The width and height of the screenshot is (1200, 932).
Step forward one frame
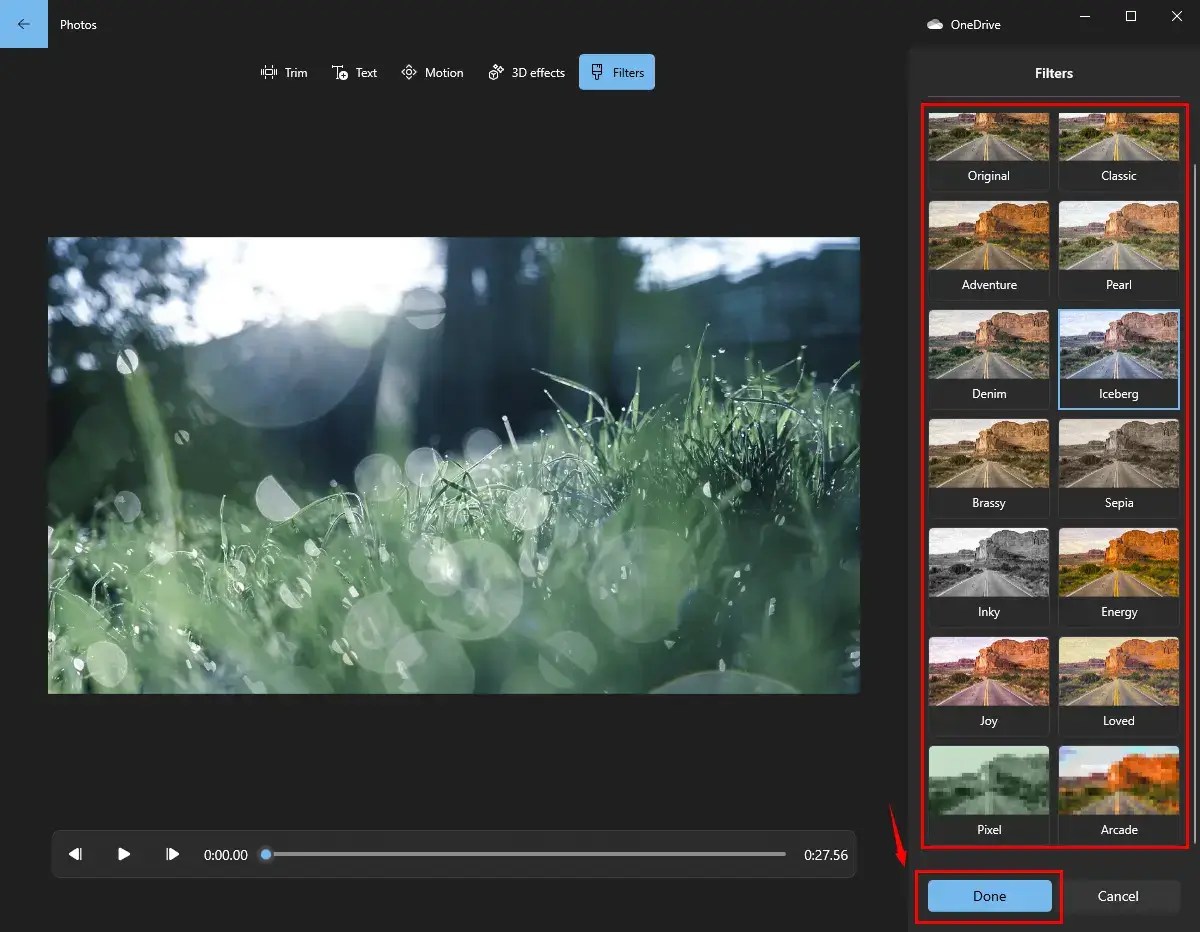[172, 854]
